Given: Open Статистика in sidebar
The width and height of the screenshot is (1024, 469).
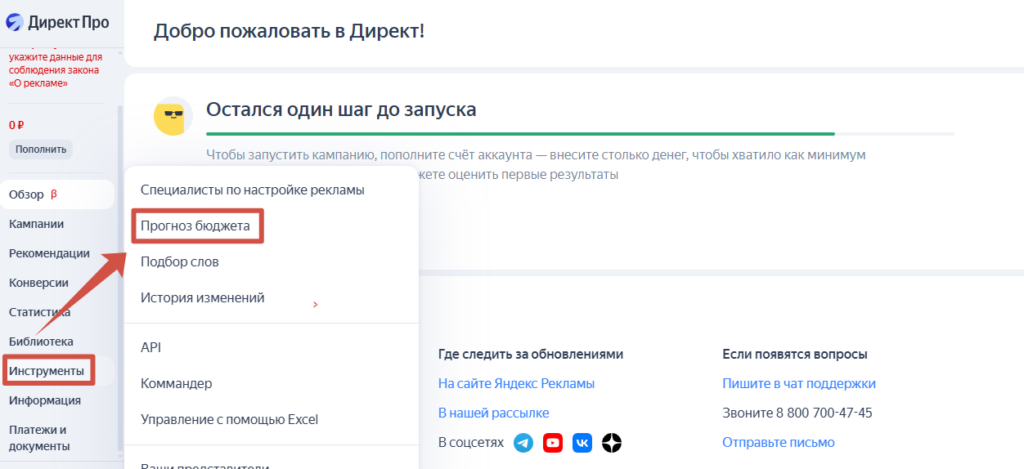Looking at the screenshot, I should coord(40,312).
